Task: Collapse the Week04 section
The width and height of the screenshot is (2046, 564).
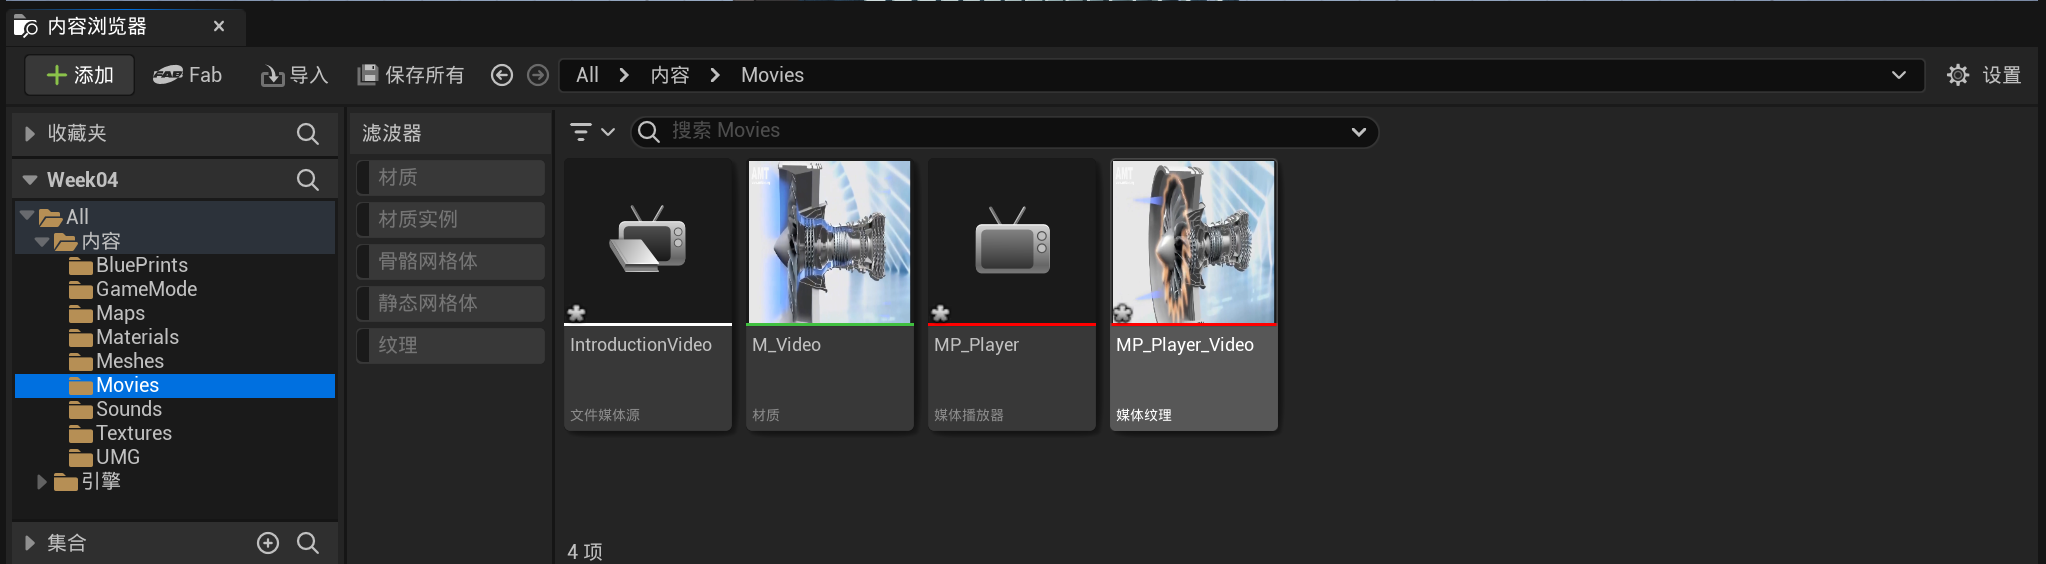Action: click(x=30, y=180)
